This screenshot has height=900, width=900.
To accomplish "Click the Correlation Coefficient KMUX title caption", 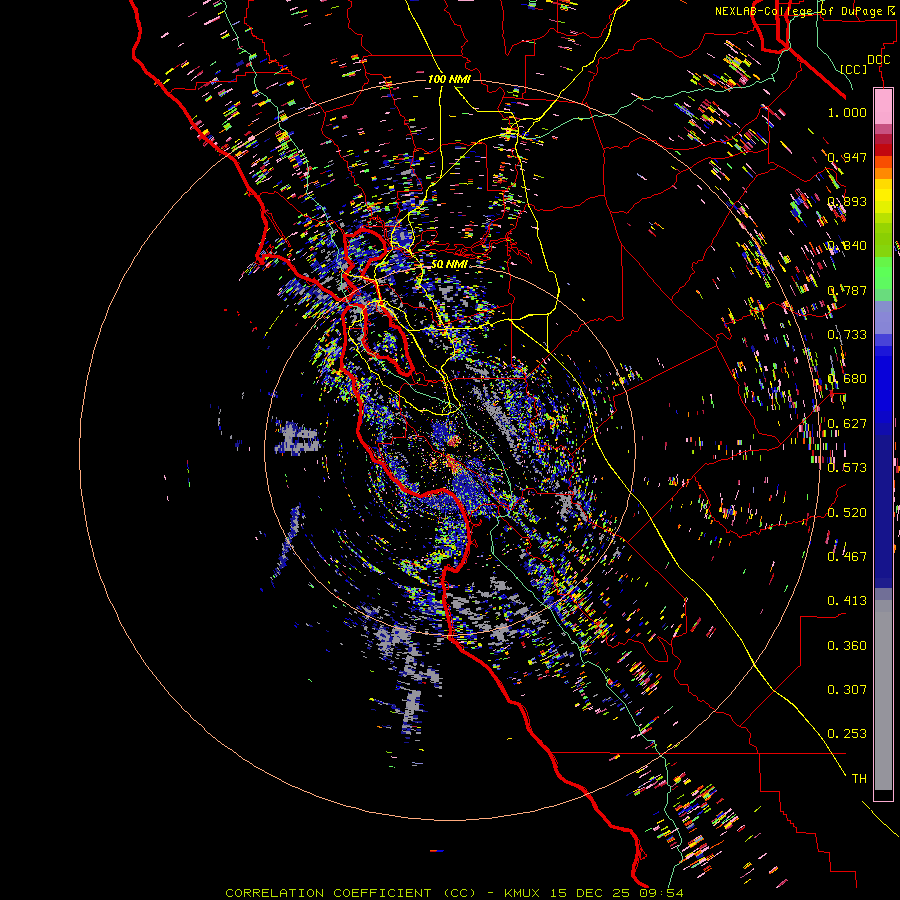I will click(x=454, y=893).
